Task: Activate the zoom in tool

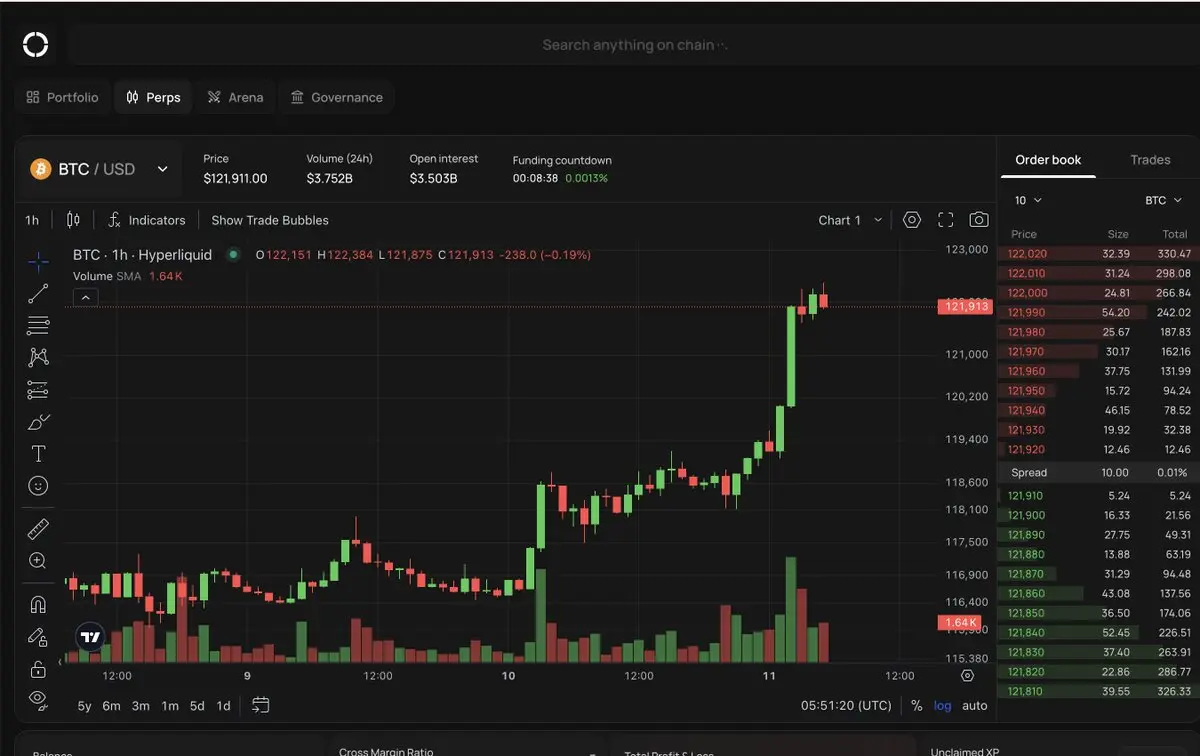Action: 38,561
